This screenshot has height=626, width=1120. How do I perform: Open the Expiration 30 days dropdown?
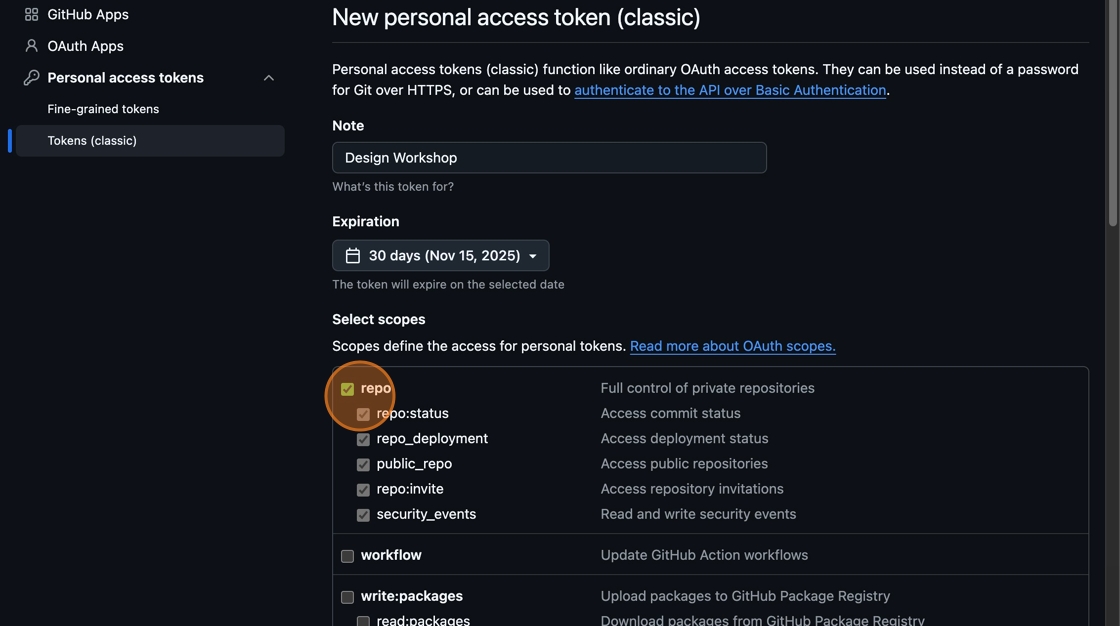click(440, 256)
